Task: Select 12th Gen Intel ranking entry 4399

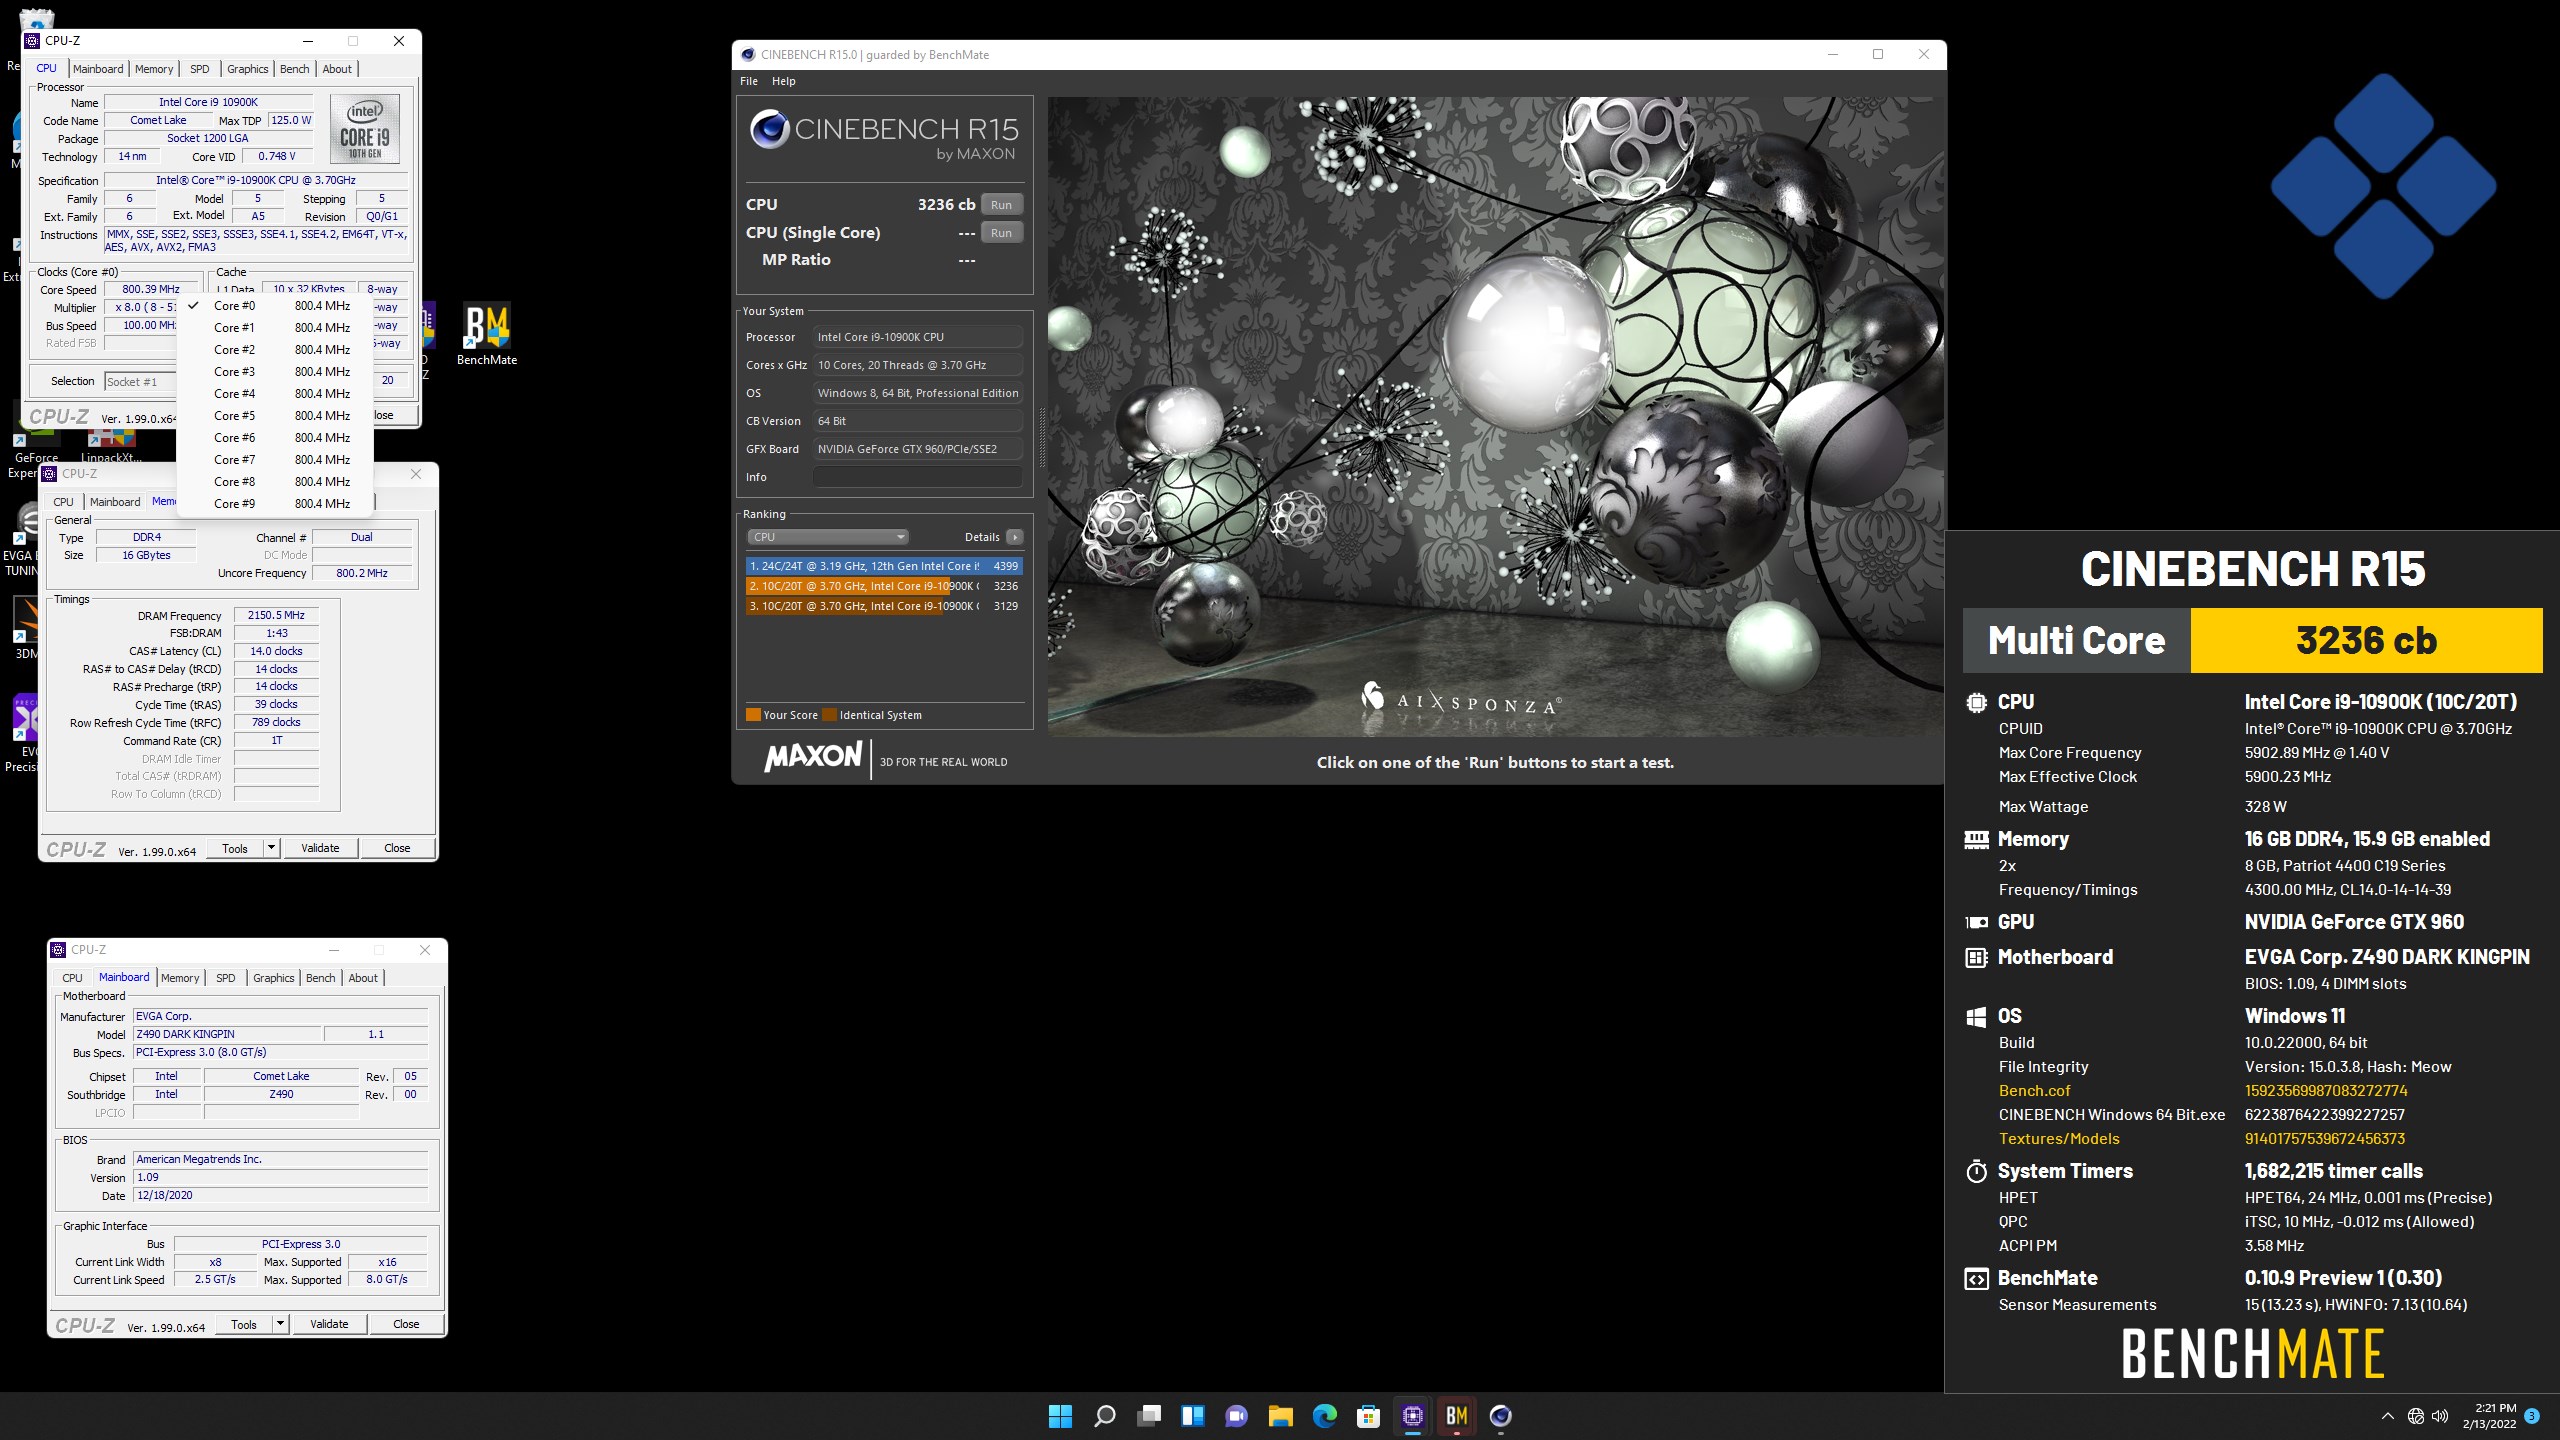Action: (x=884, y=566)
